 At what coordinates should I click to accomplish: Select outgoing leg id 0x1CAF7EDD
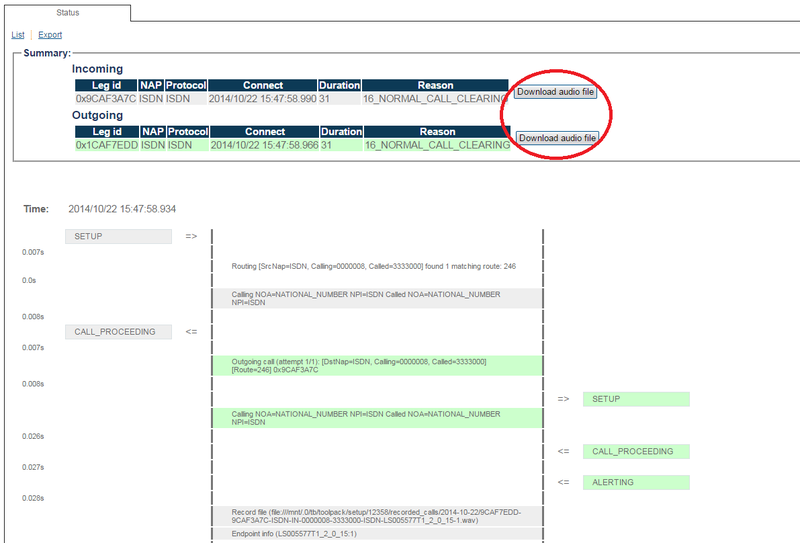click(x=106, y=145)
